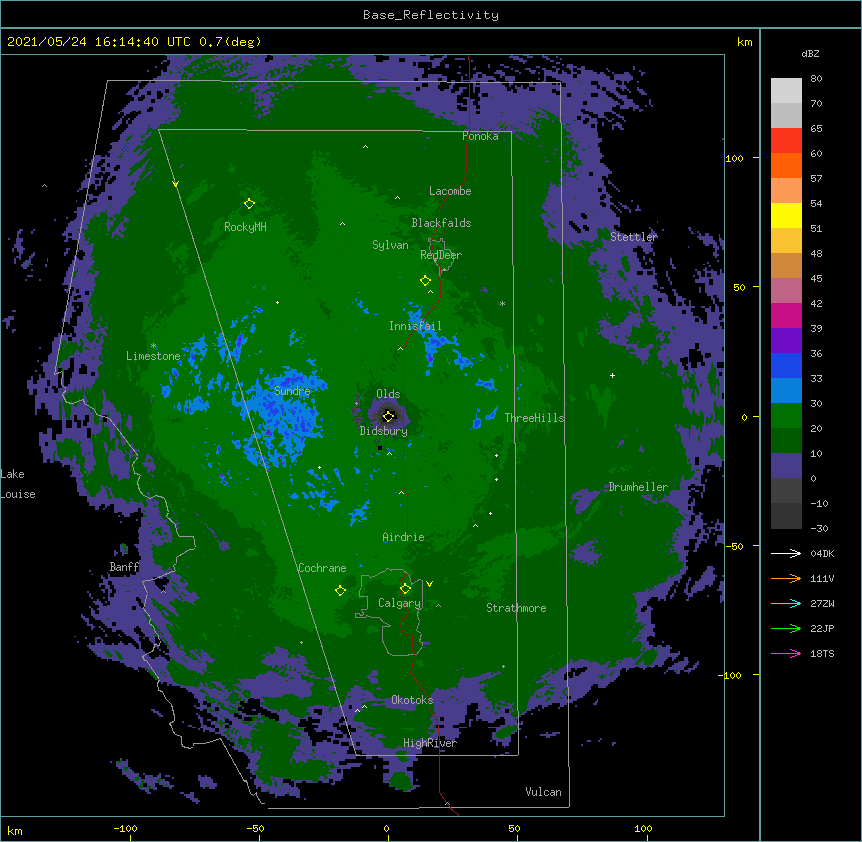This screenshot has width=862, height=842.
Task: Click the white plus marker south of Stettler
Action: click(612, 375)
